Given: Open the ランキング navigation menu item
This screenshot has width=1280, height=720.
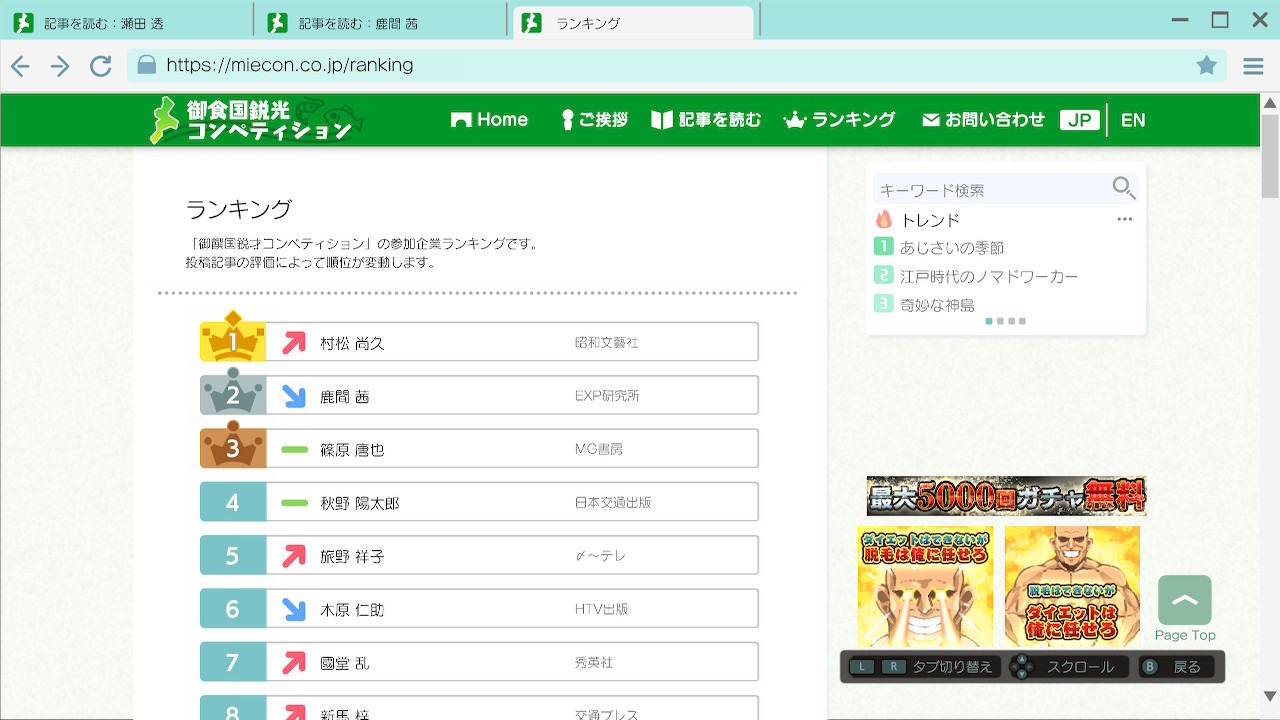Looking at the screenshot, I should (839, 120).
